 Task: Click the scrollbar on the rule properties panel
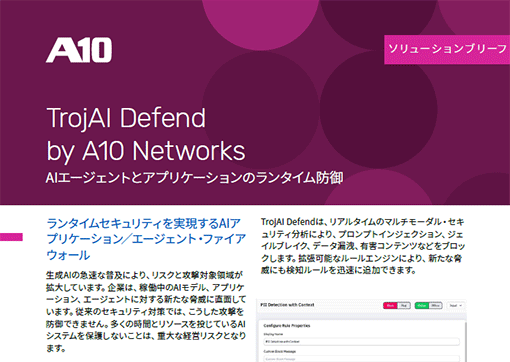pyautogui.click(x=466, y=342)
